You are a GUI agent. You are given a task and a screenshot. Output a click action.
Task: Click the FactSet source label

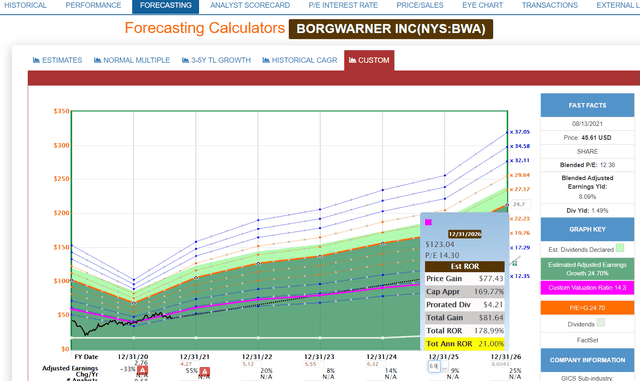[587, 340]
